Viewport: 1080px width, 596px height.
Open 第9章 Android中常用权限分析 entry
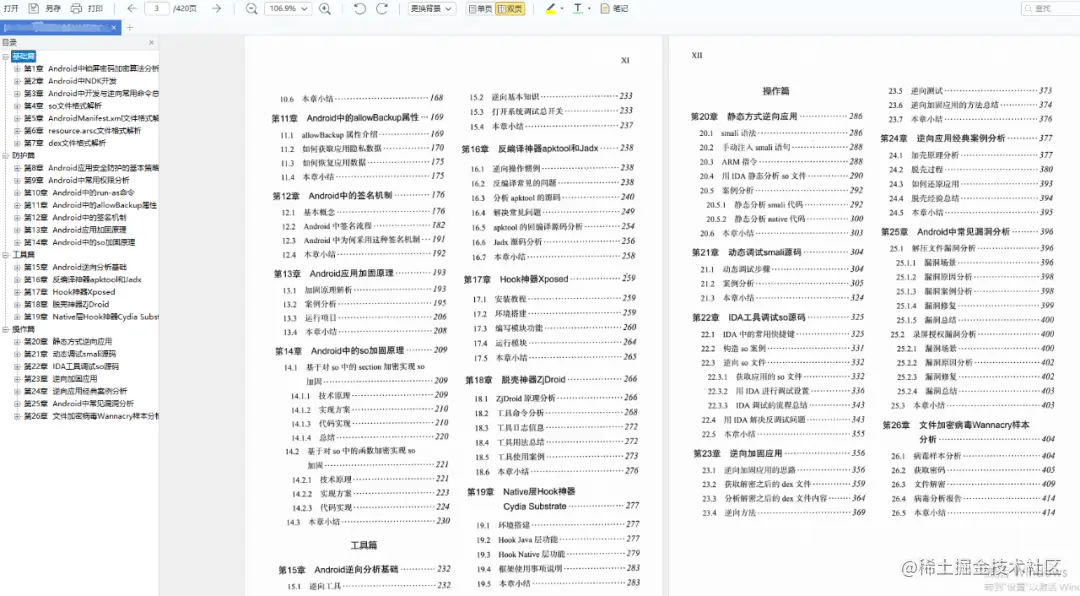click(x=76, y=181)
